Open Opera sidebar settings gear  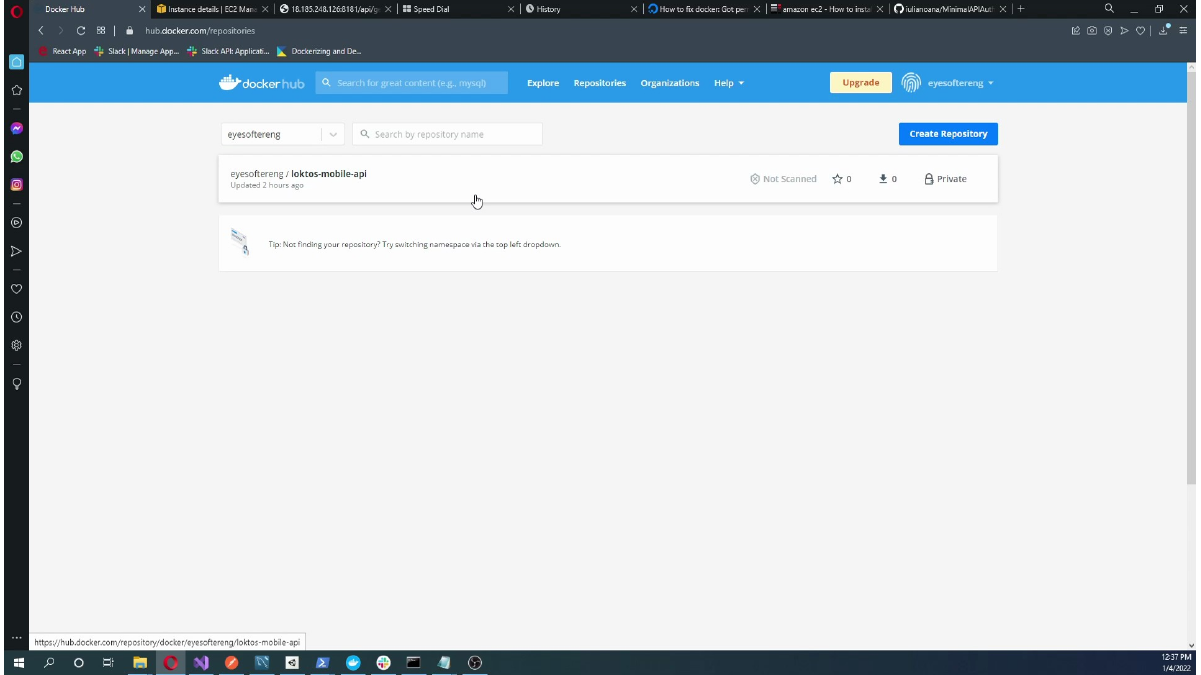[x=16, y=345]
